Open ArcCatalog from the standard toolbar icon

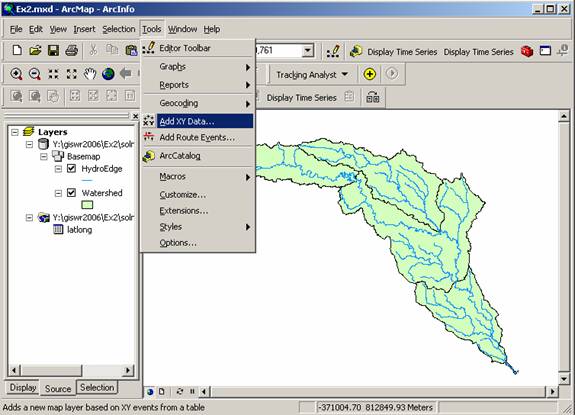[x=355, y=51]
